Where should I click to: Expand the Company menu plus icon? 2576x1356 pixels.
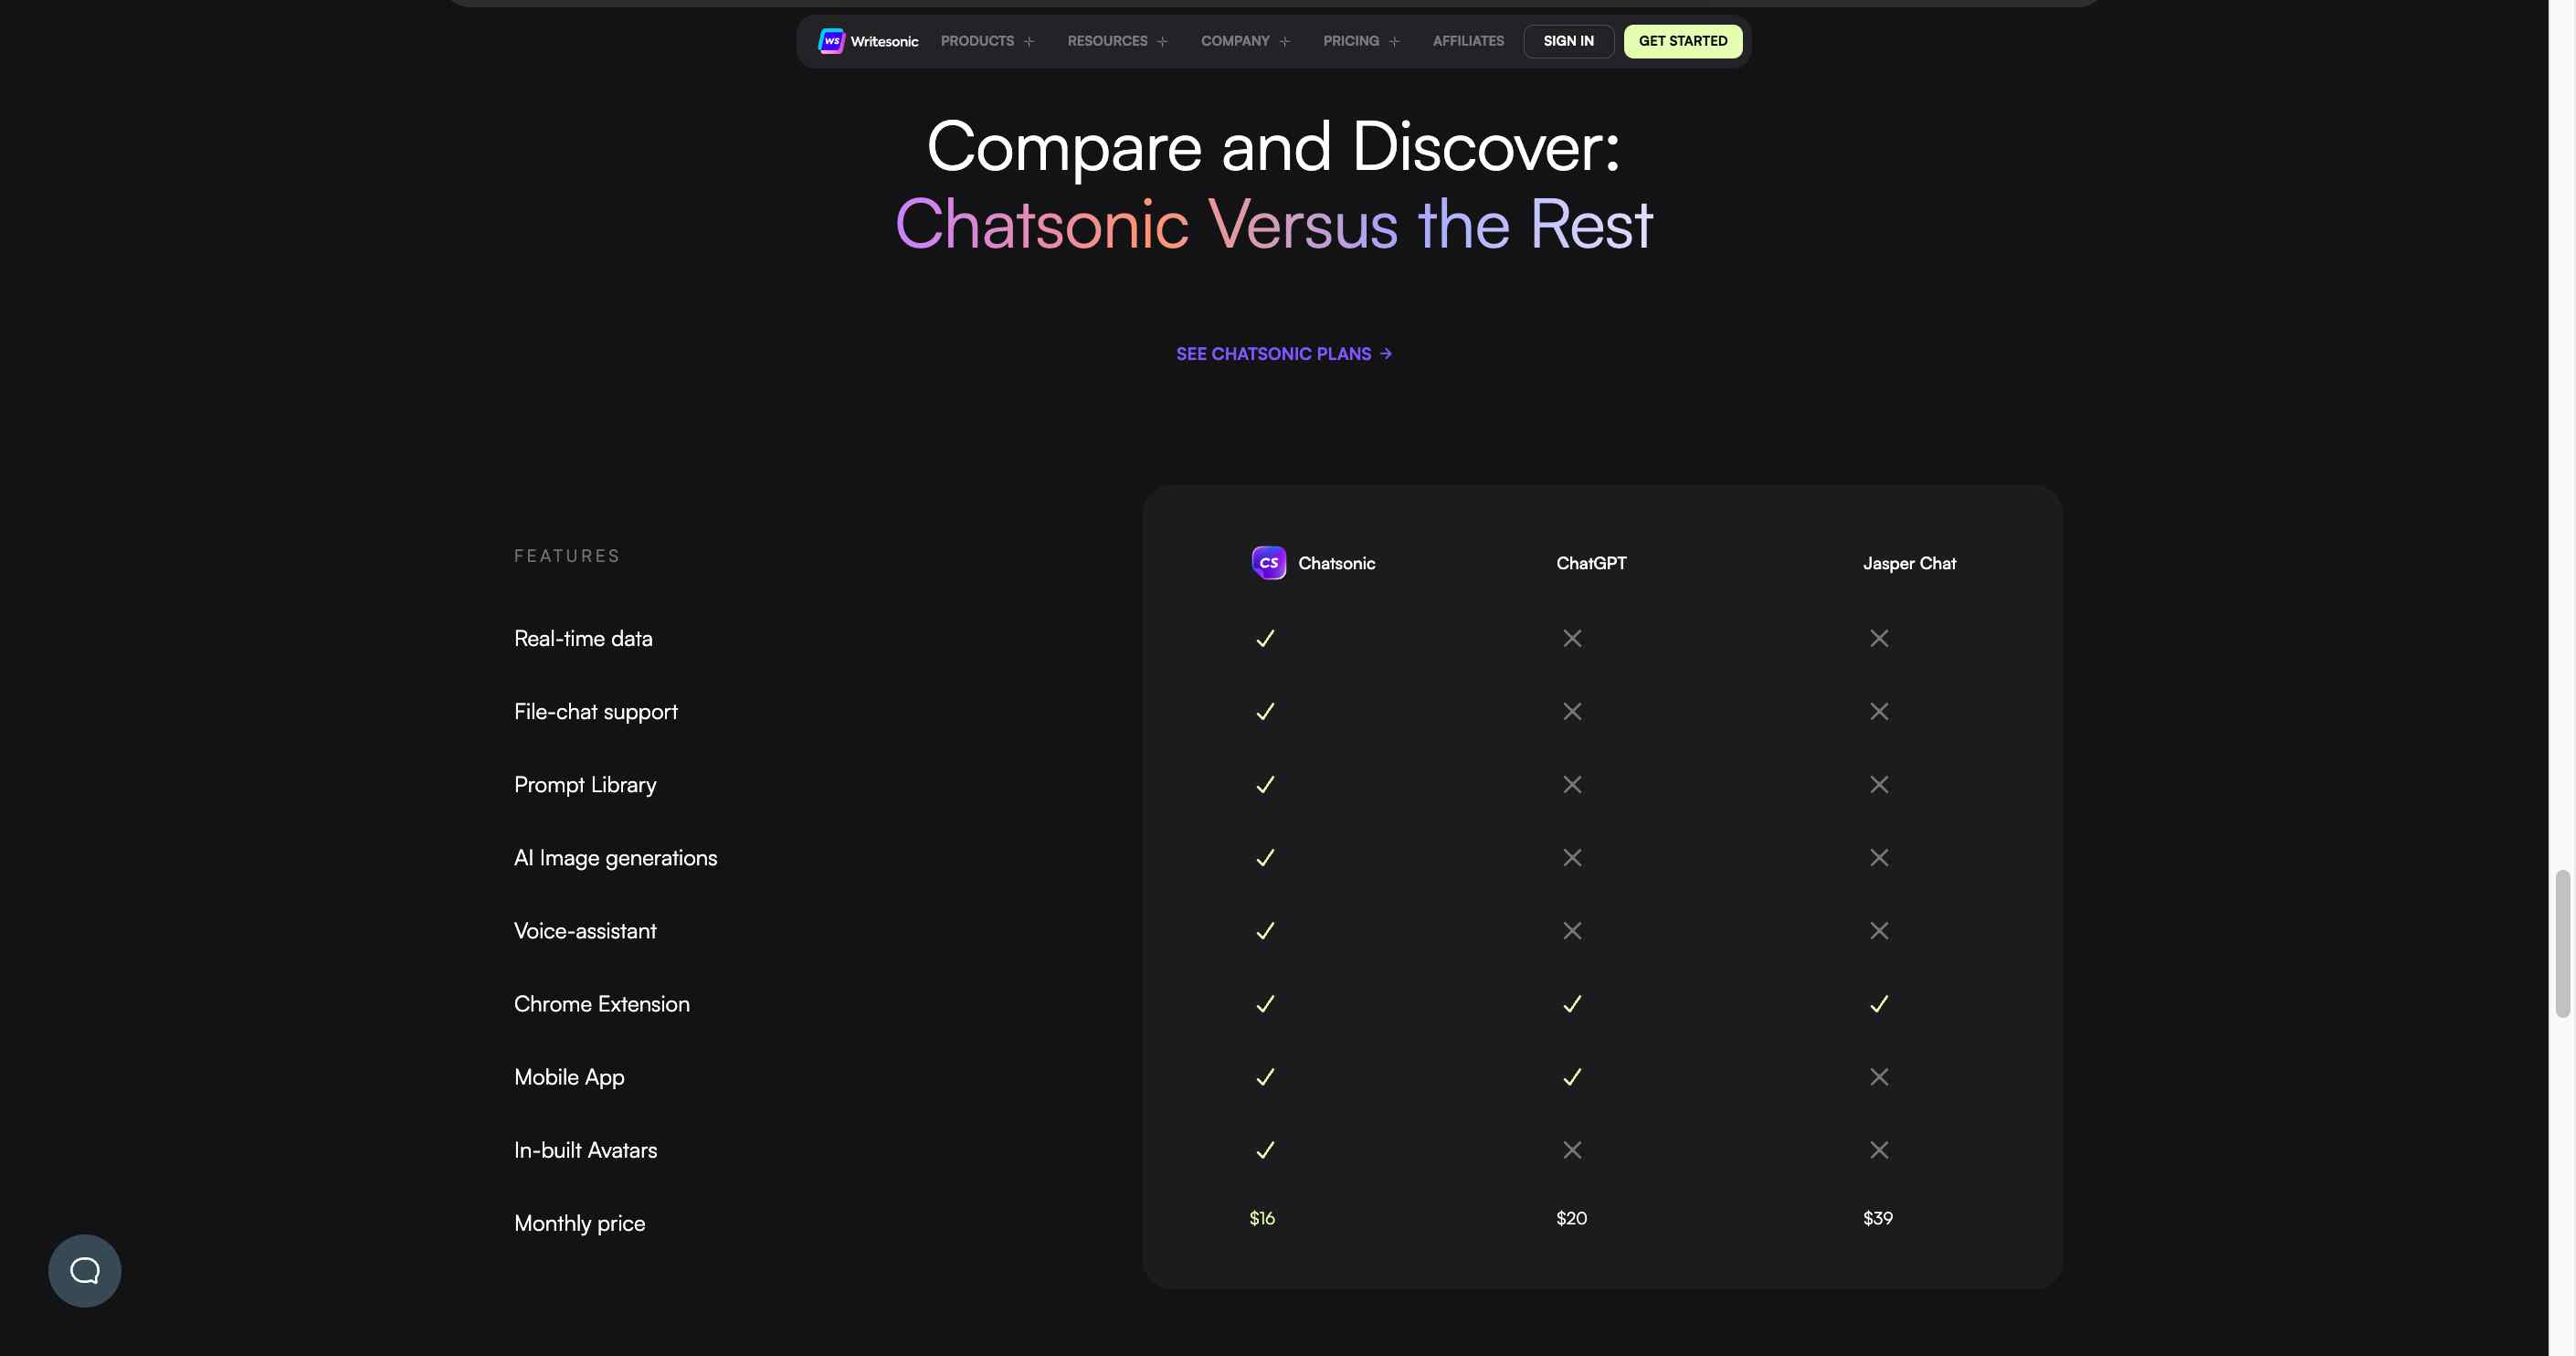coord(1284,42)
